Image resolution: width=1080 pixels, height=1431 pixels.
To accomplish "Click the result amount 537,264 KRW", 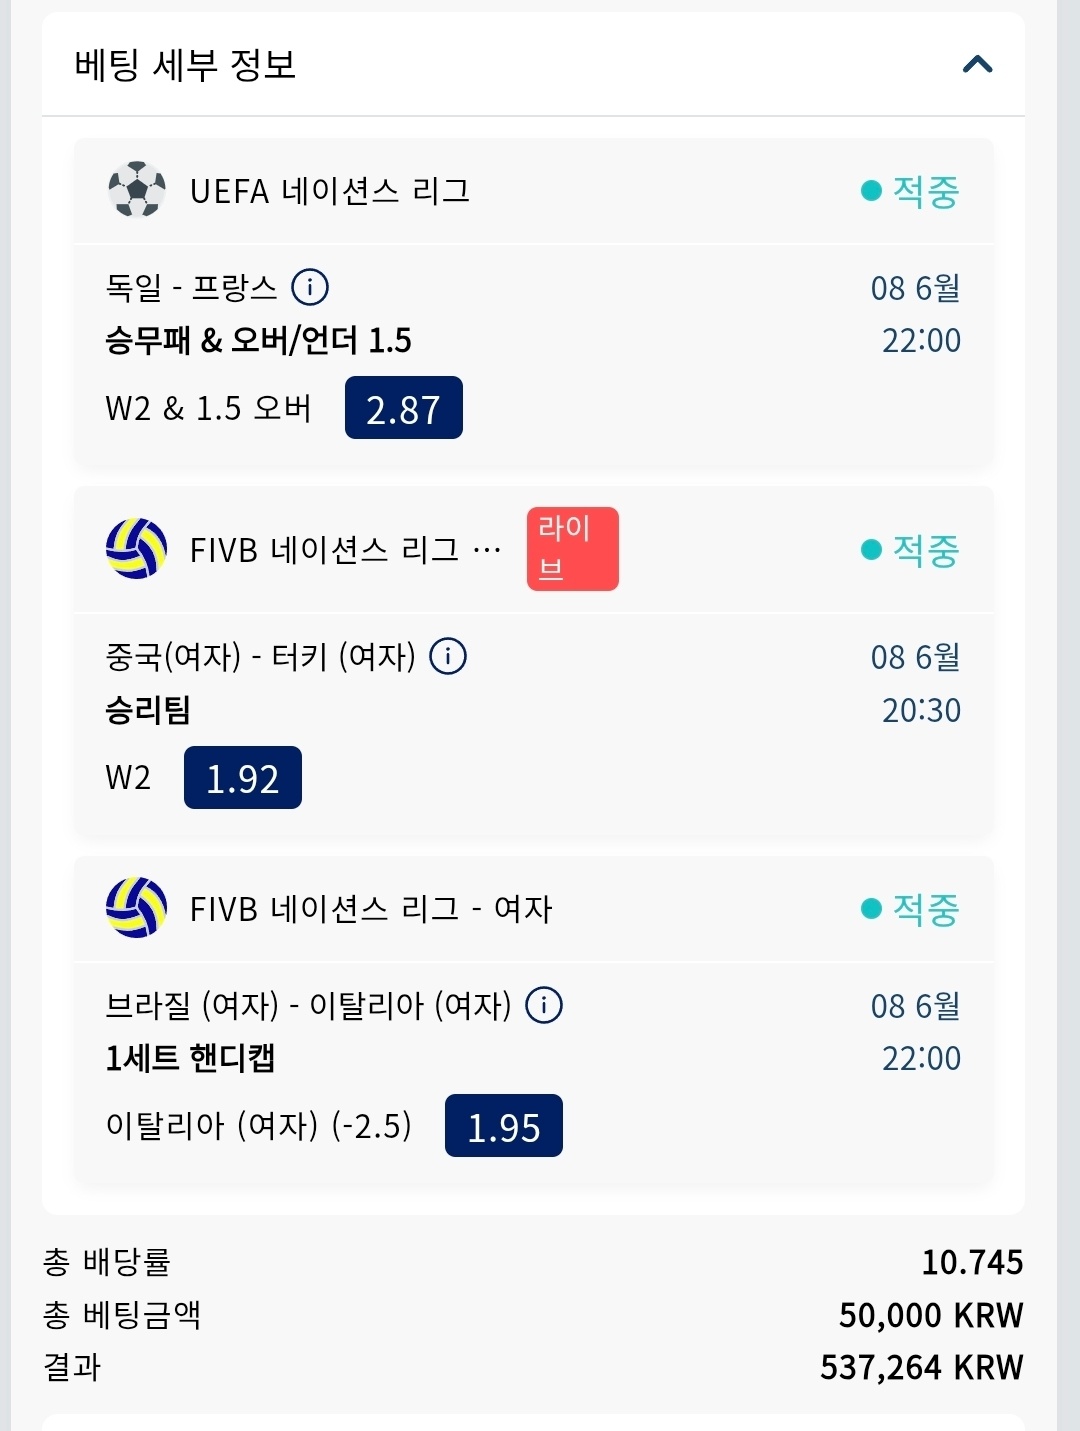I will 921,1367.
